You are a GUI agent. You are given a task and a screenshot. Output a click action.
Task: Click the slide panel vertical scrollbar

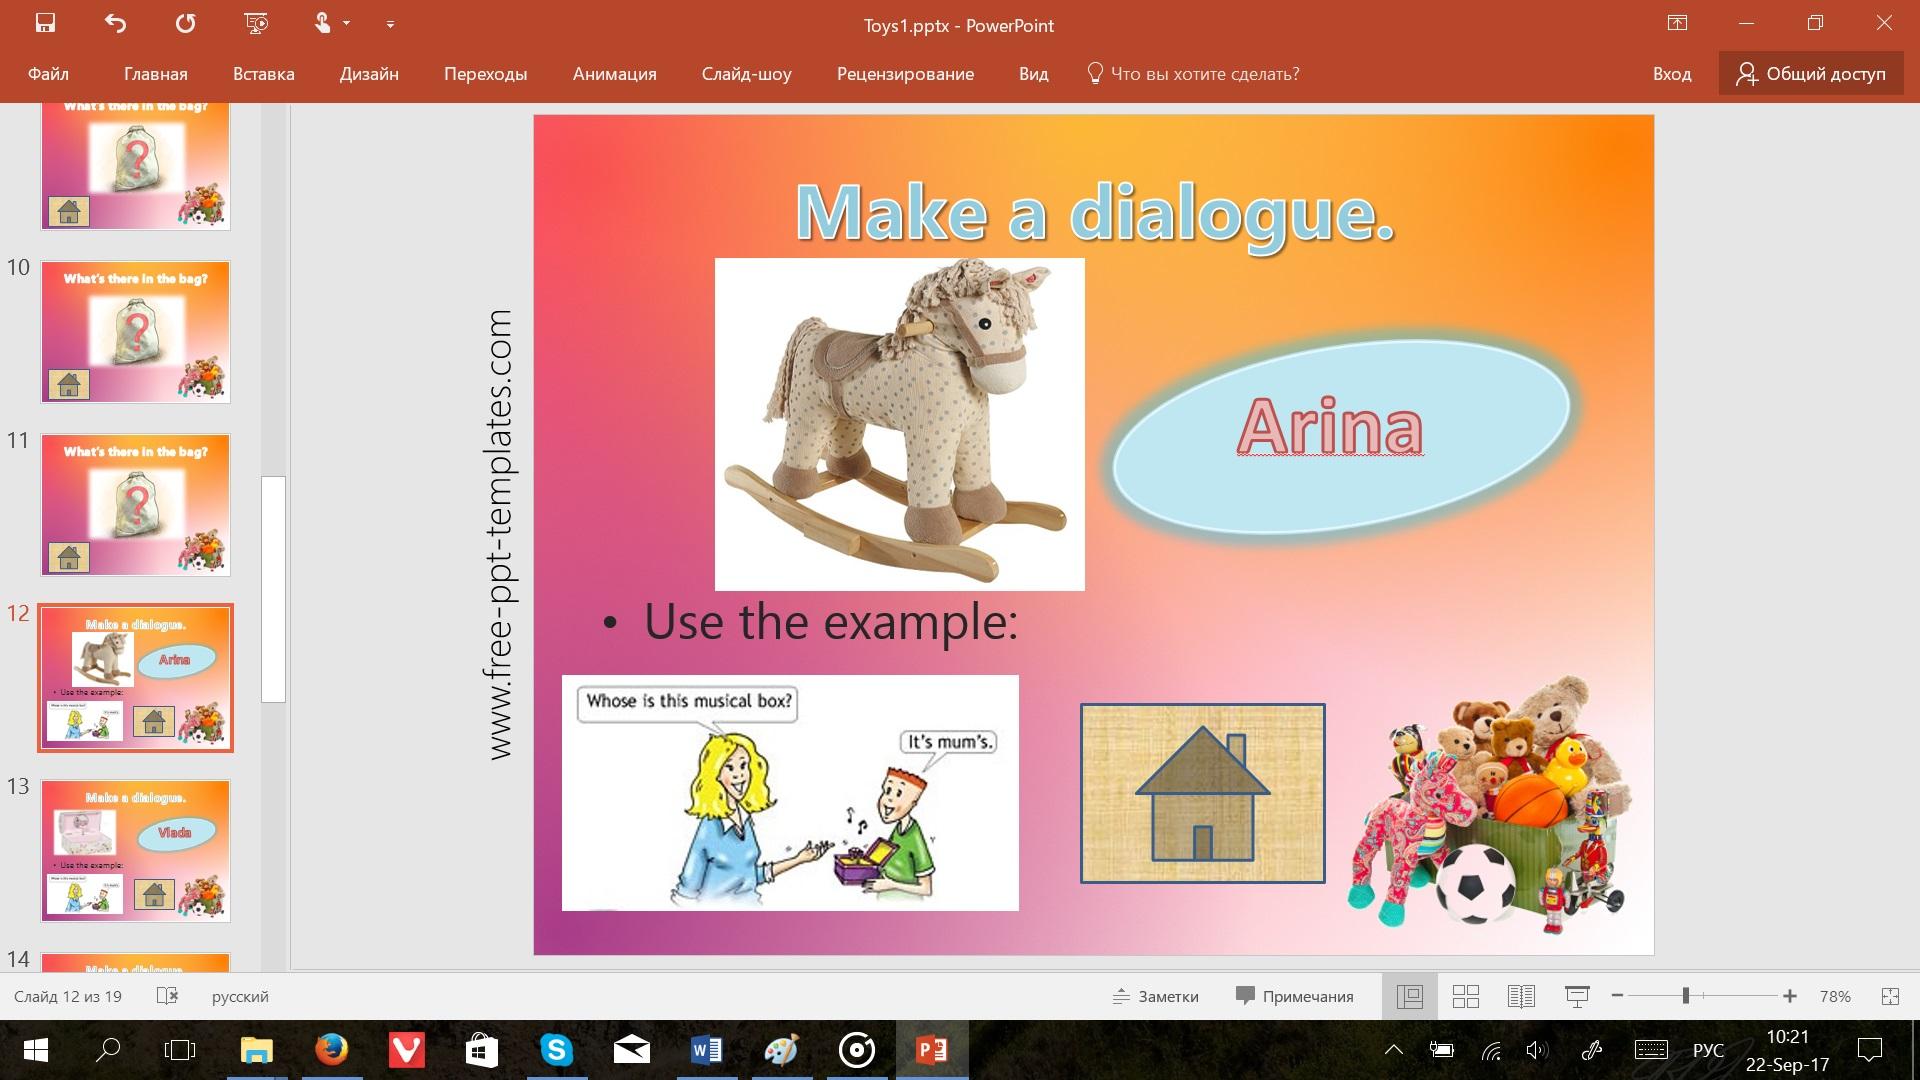[273, 590]
